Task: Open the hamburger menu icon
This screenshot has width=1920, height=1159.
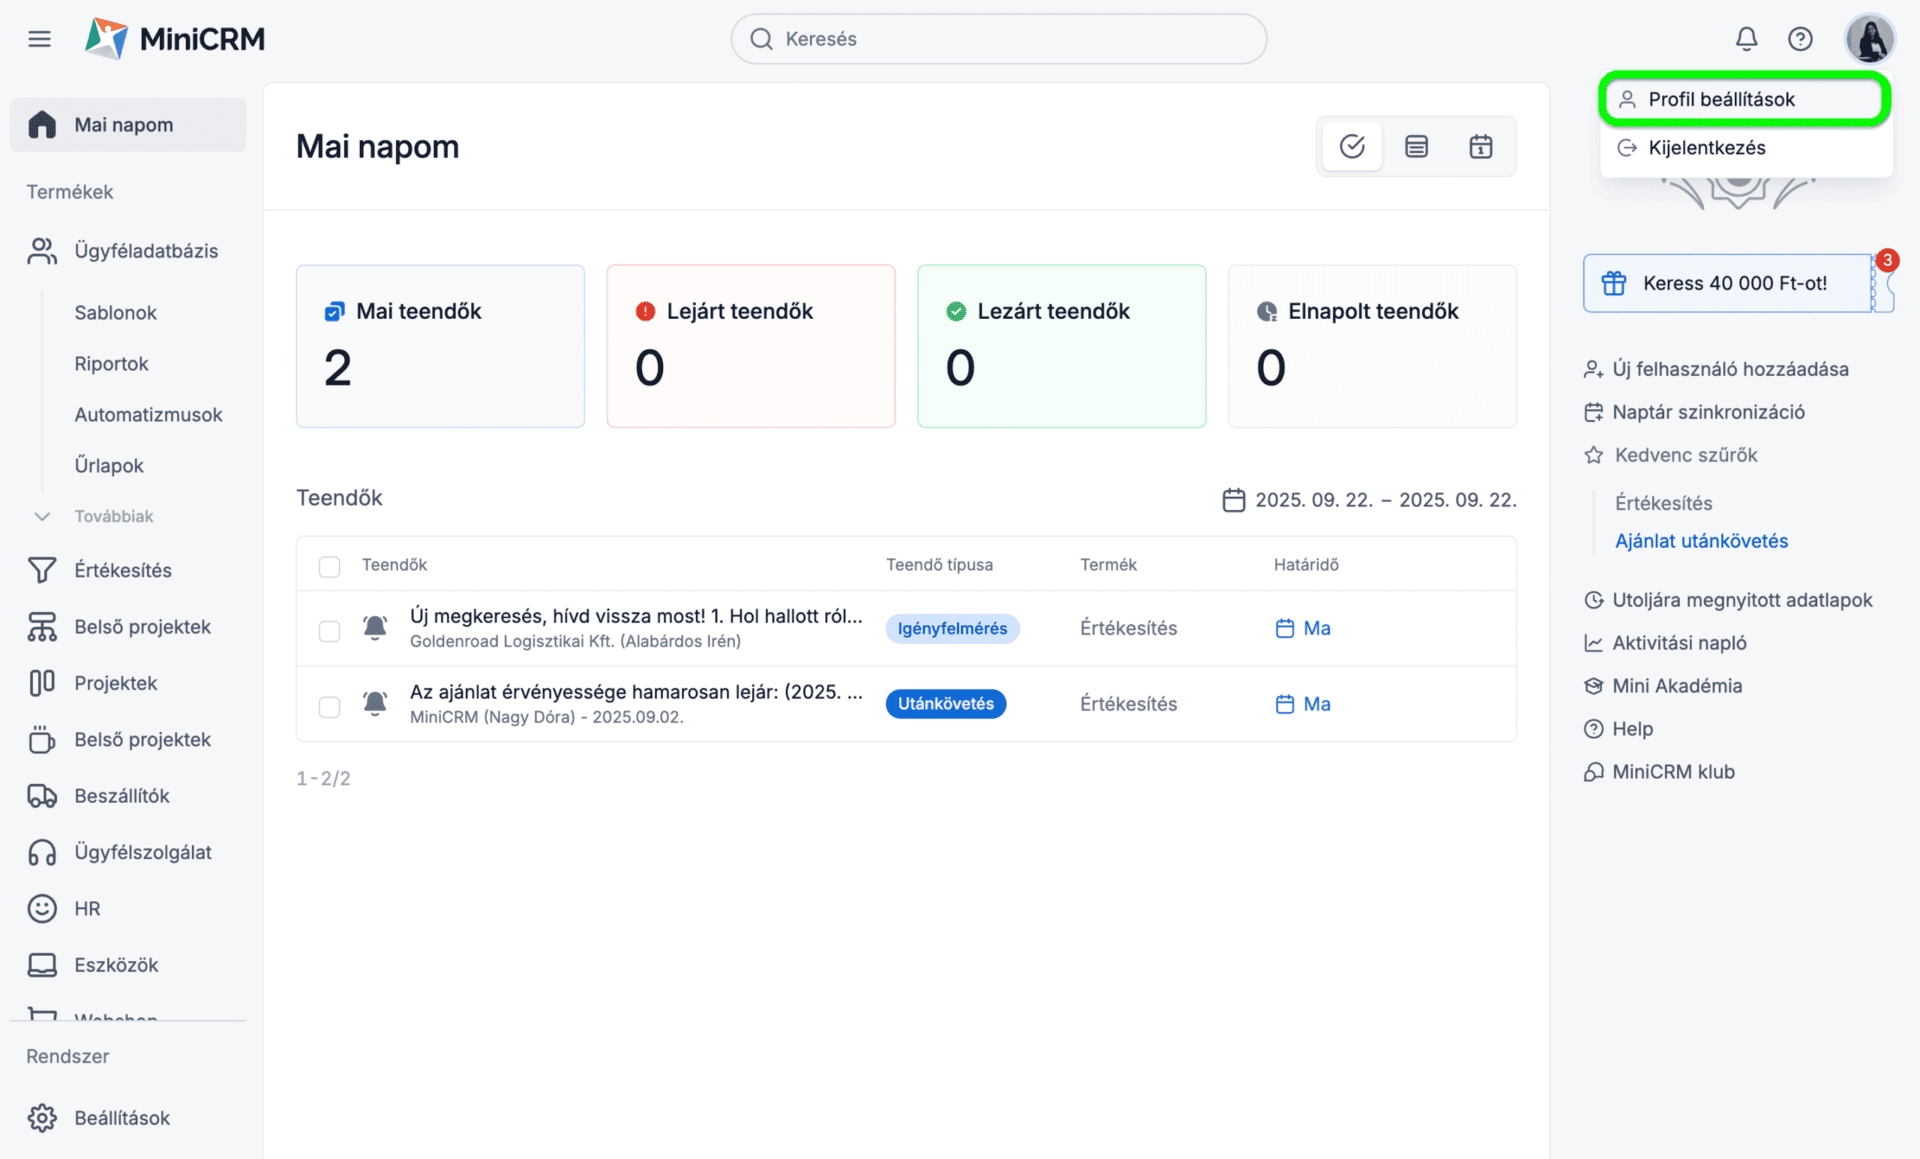Action: point(39,39)
